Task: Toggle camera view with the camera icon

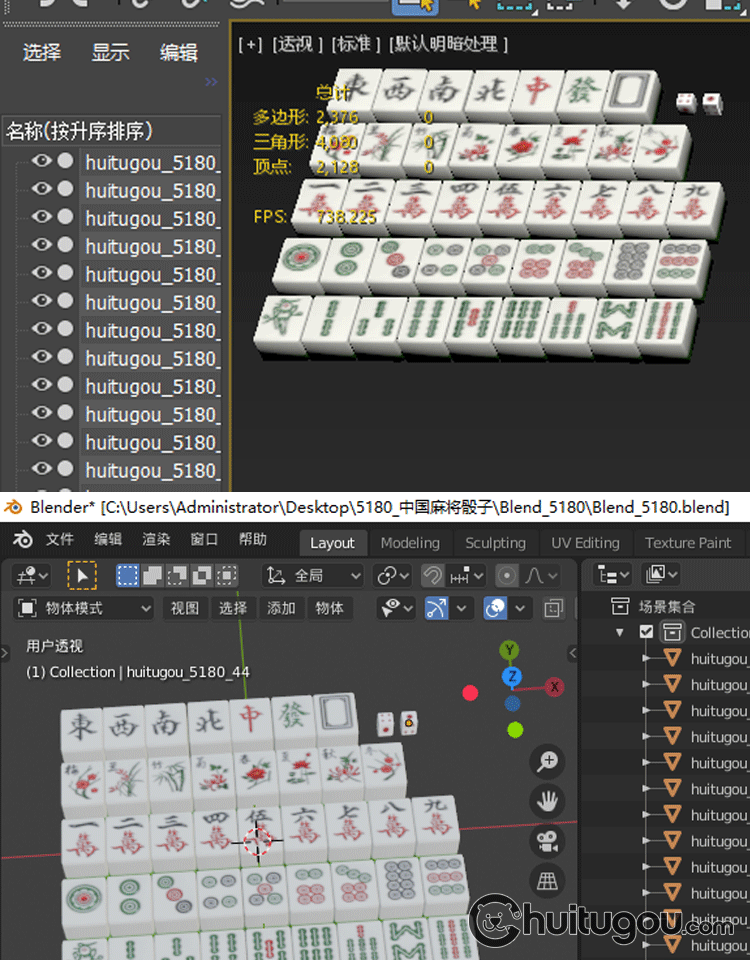Action: tap(547, 841)
